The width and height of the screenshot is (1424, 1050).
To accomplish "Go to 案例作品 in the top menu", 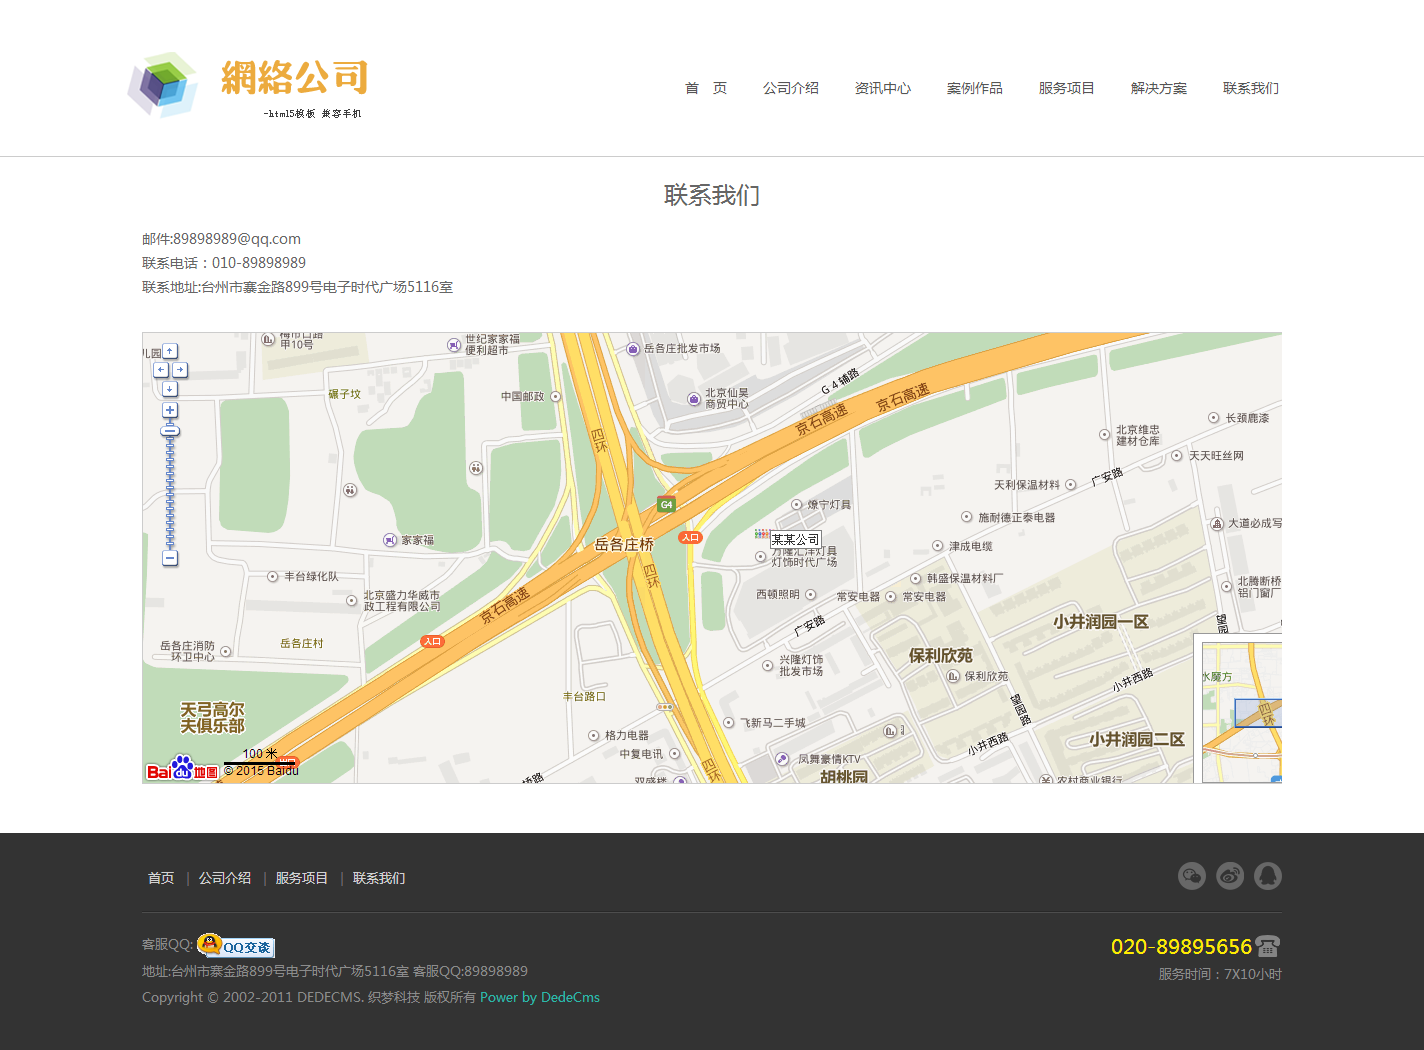I will [974, 88].
